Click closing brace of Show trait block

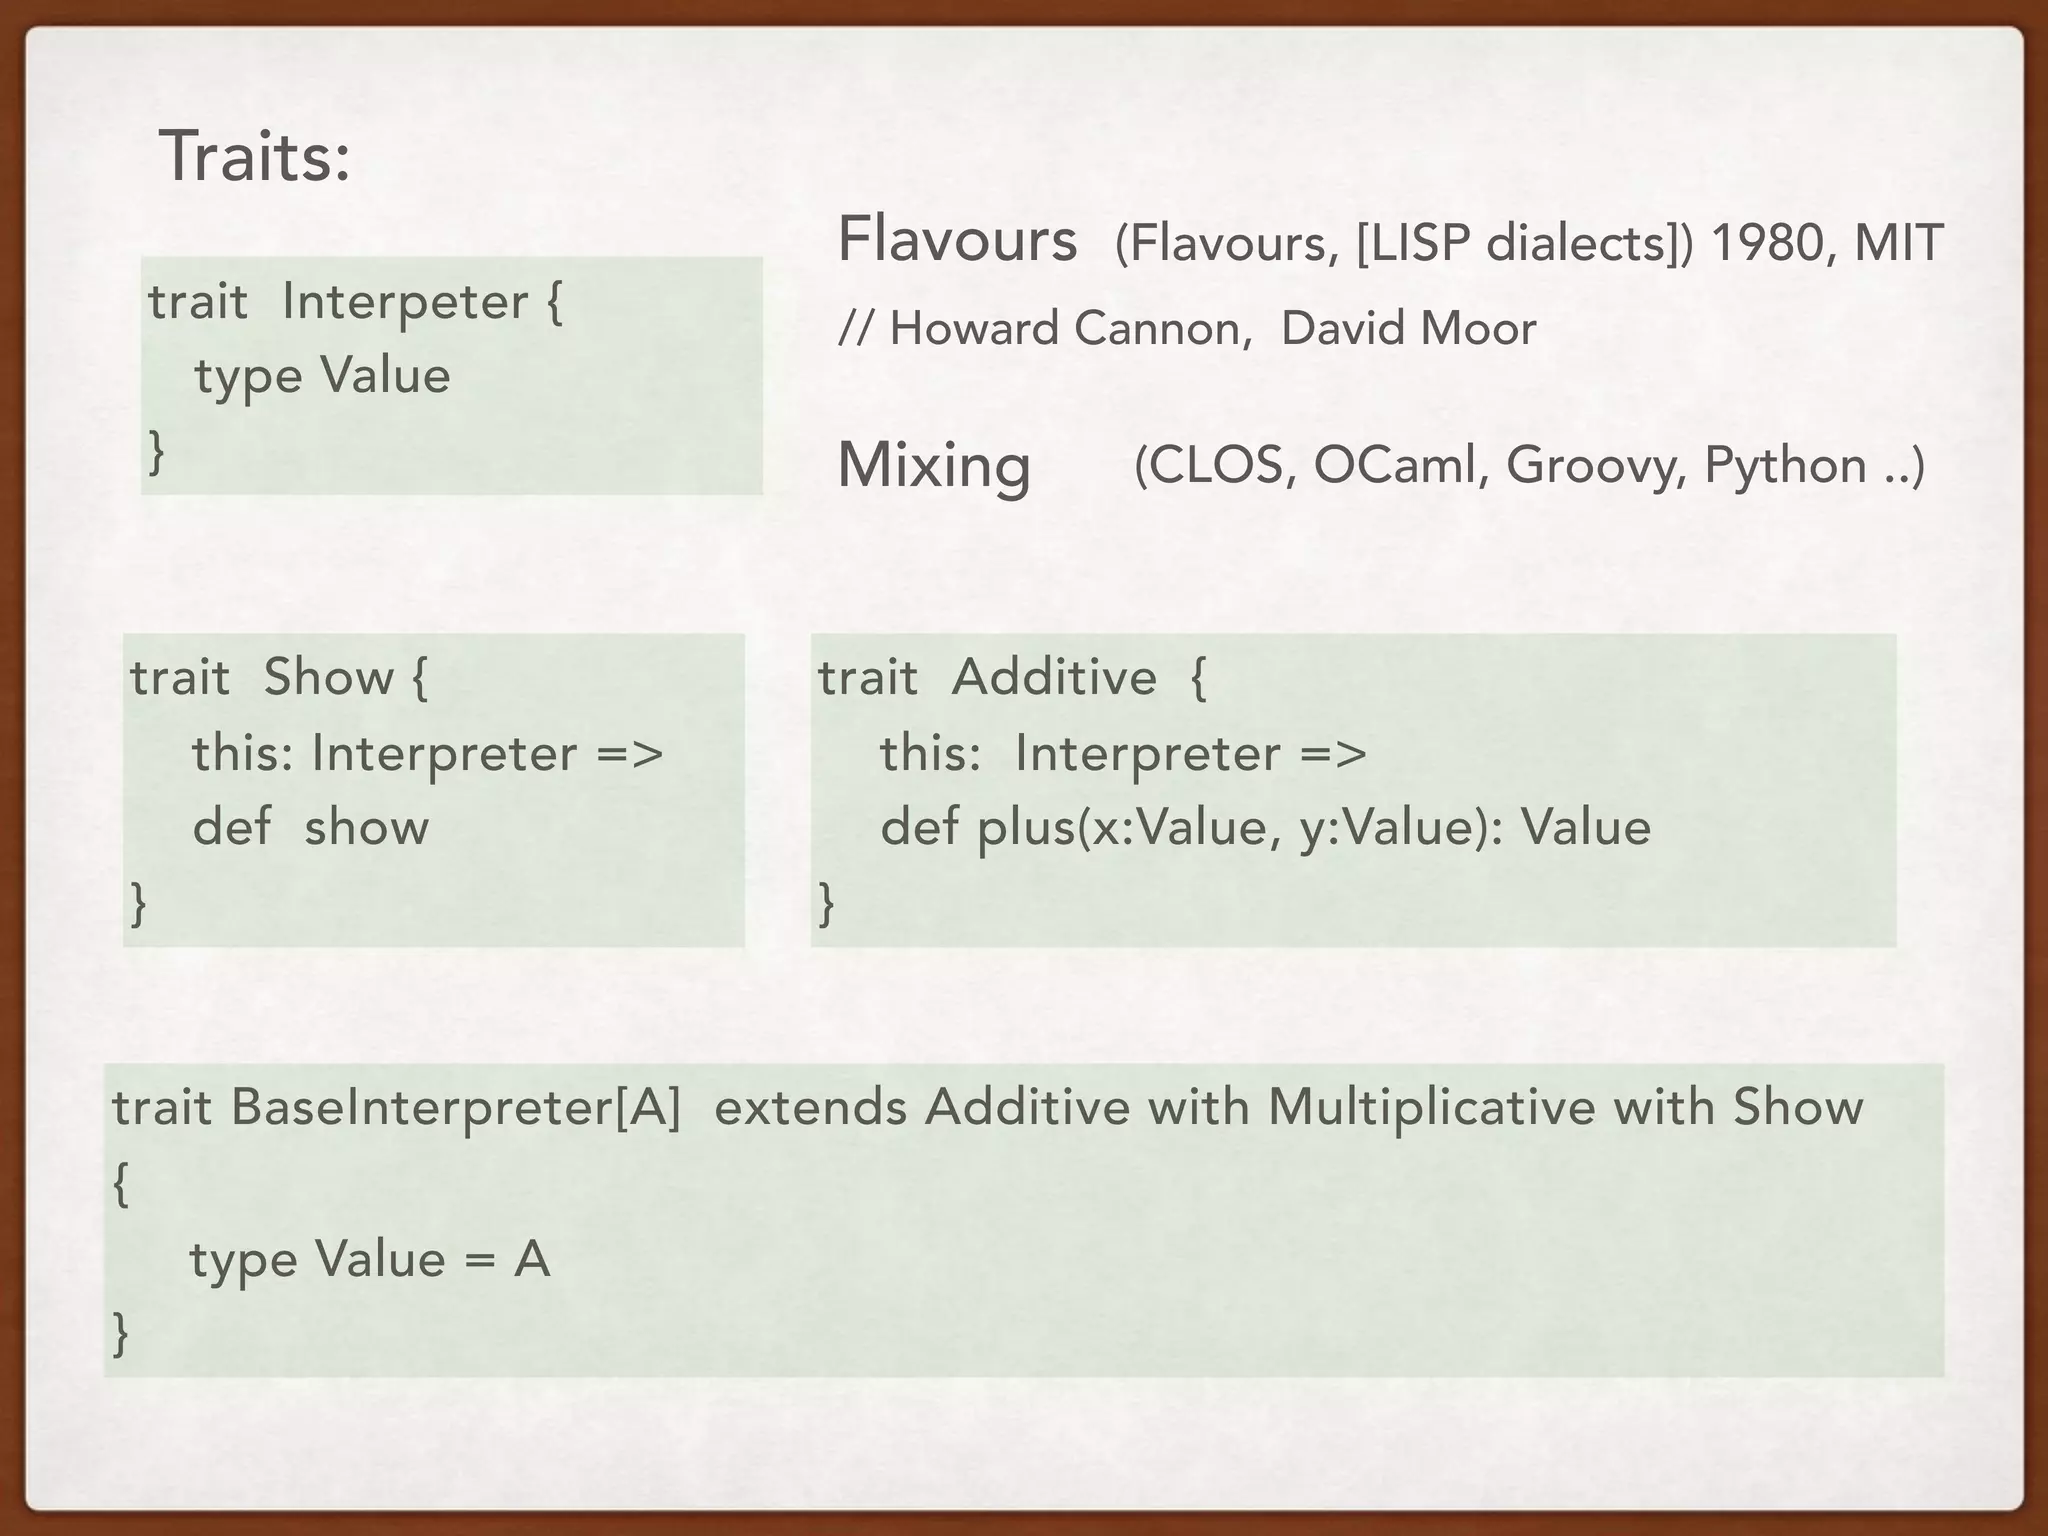pos(139,904)
